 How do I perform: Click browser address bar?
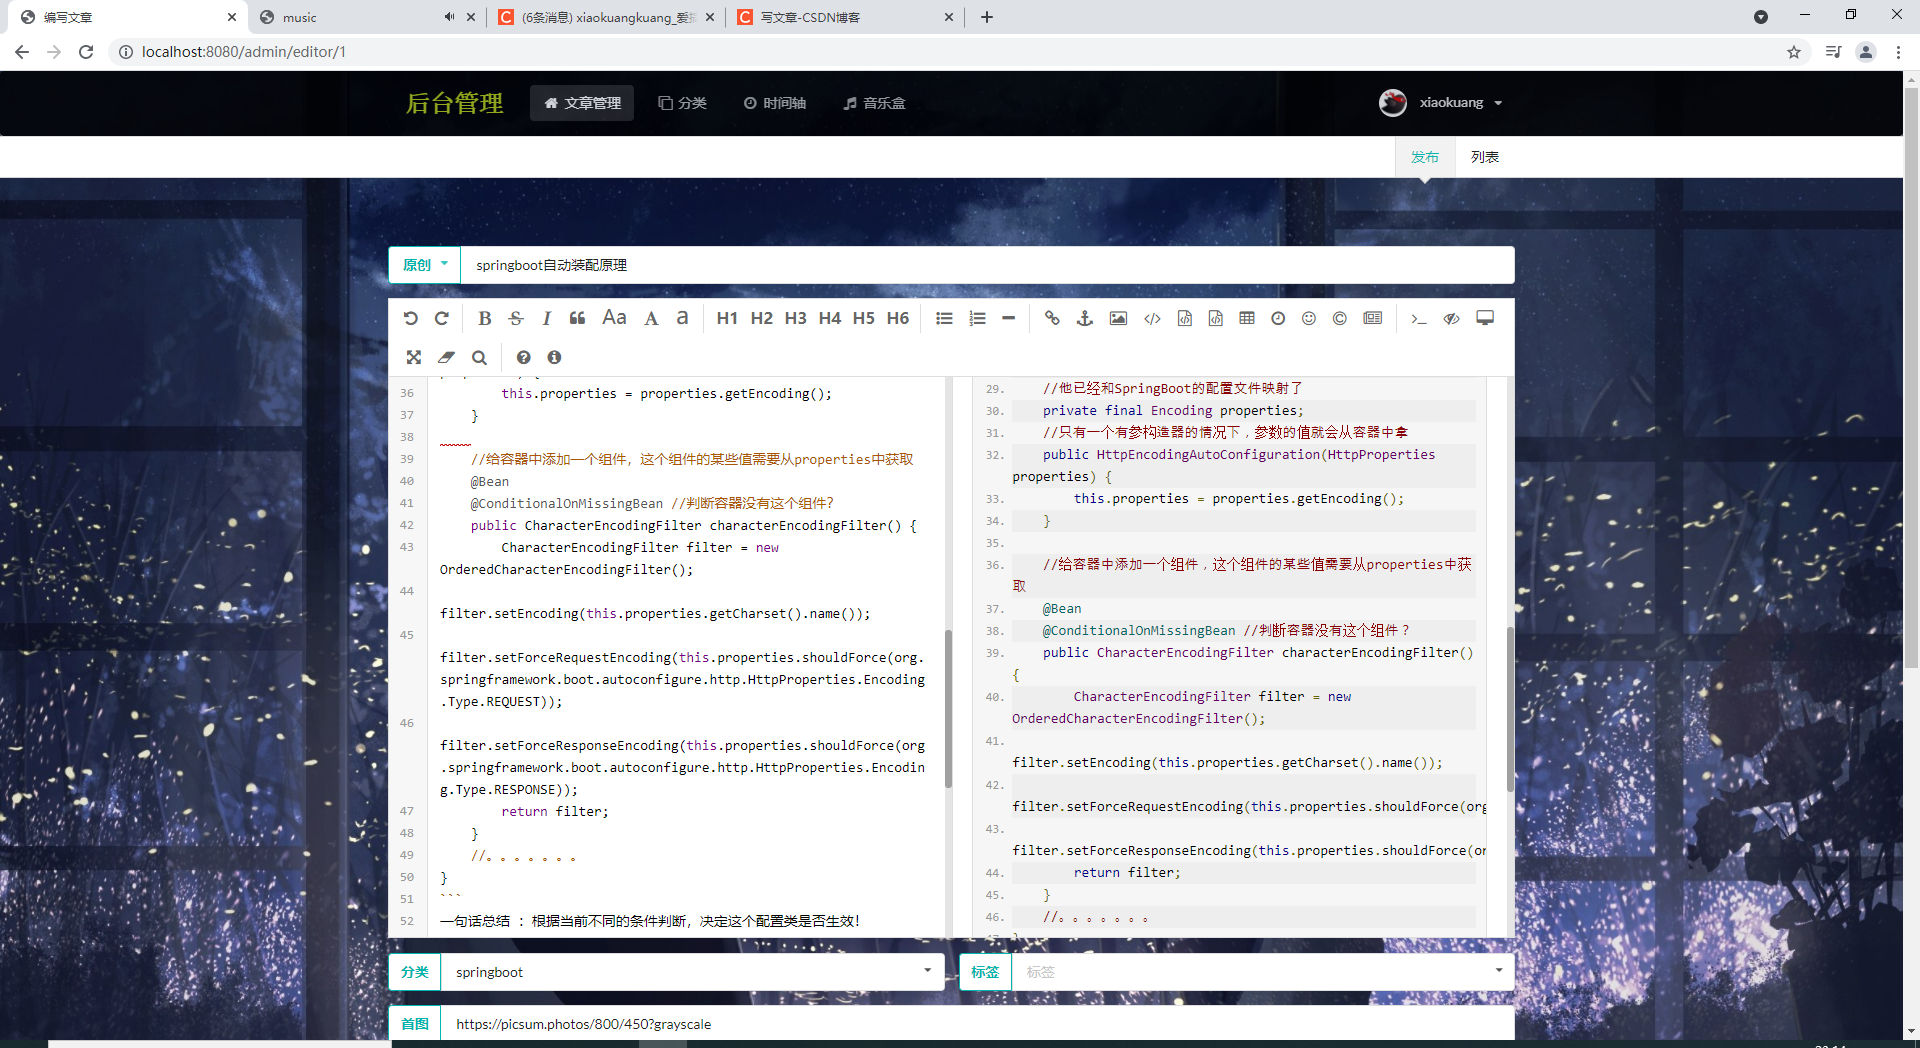(945, 52)
